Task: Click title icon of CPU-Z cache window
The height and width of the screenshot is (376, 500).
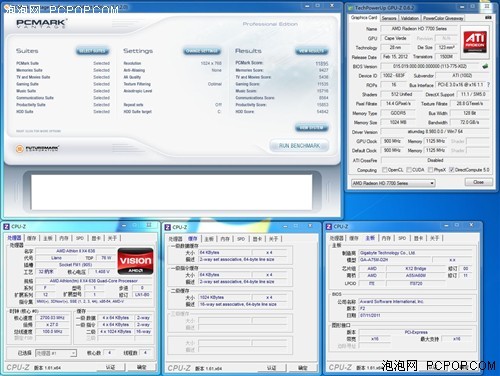Action: (x=168, y=227)
